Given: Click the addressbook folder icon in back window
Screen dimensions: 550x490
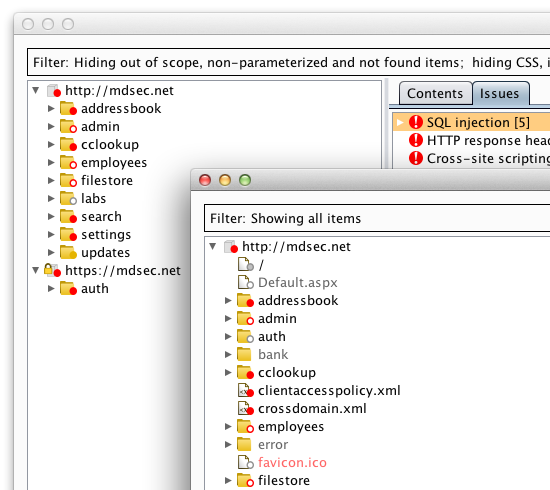Looking at the screenshot, I should pyautogui.click(x=68, y=108).
